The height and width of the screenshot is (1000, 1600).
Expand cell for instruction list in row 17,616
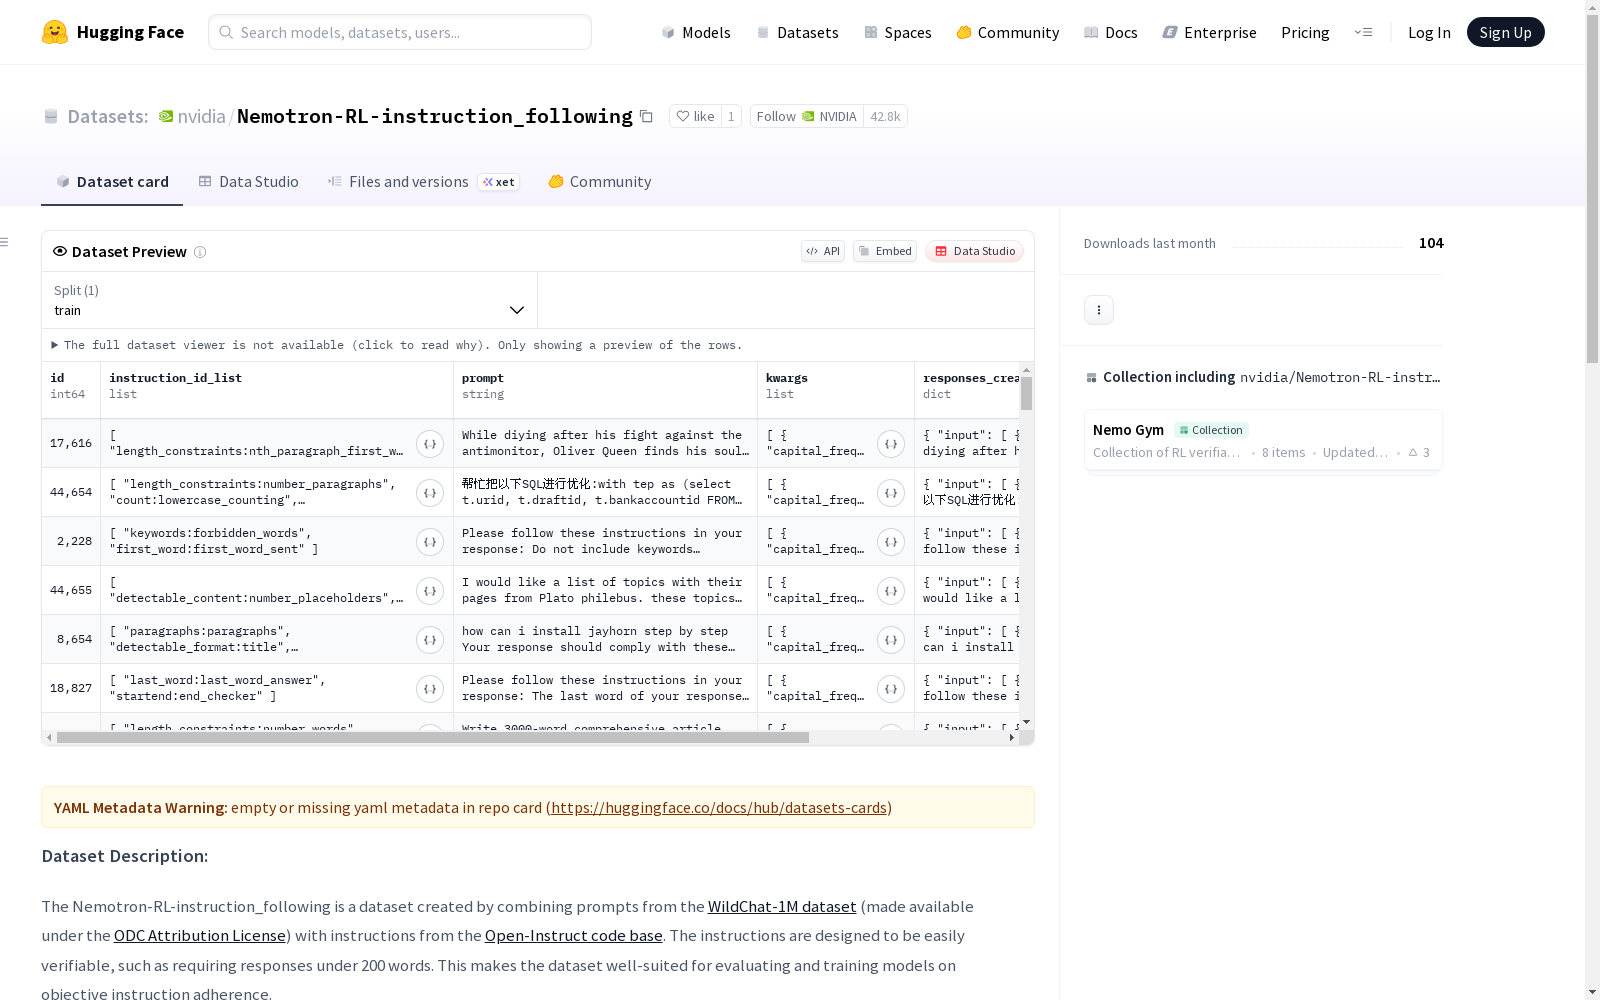430,444
